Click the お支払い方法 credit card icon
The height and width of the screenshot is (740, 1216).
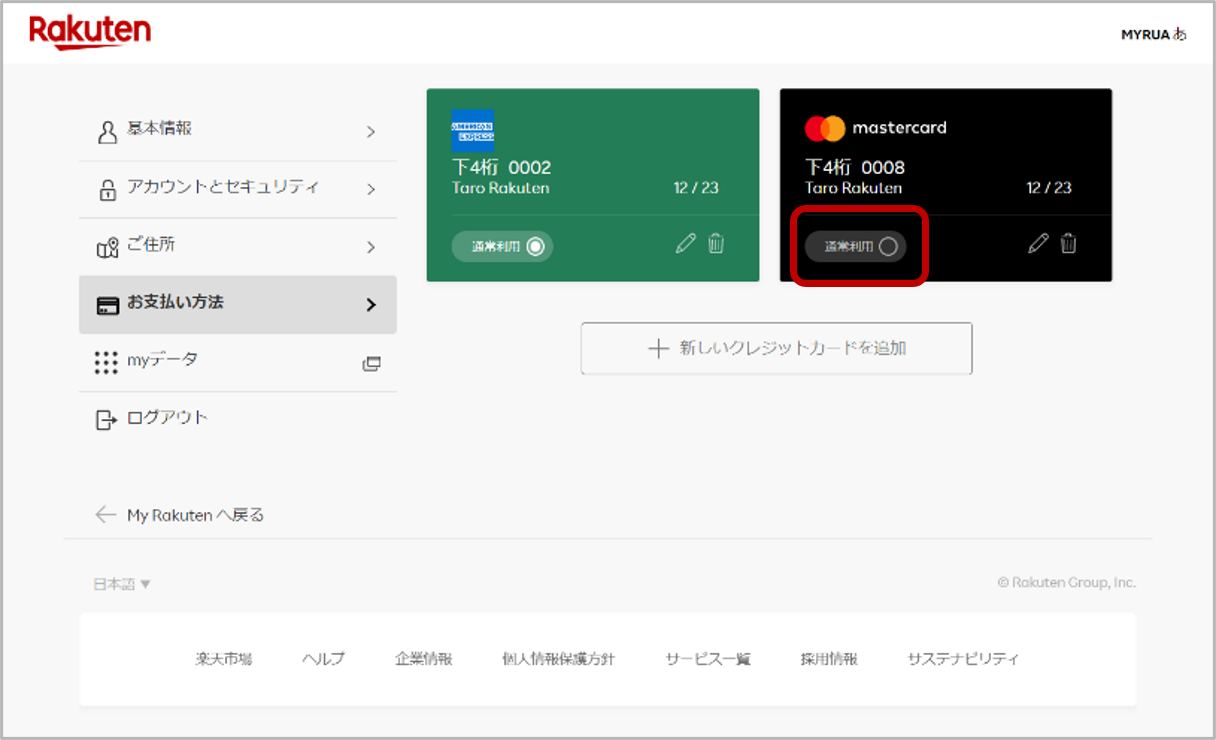[x=108, y=304]
